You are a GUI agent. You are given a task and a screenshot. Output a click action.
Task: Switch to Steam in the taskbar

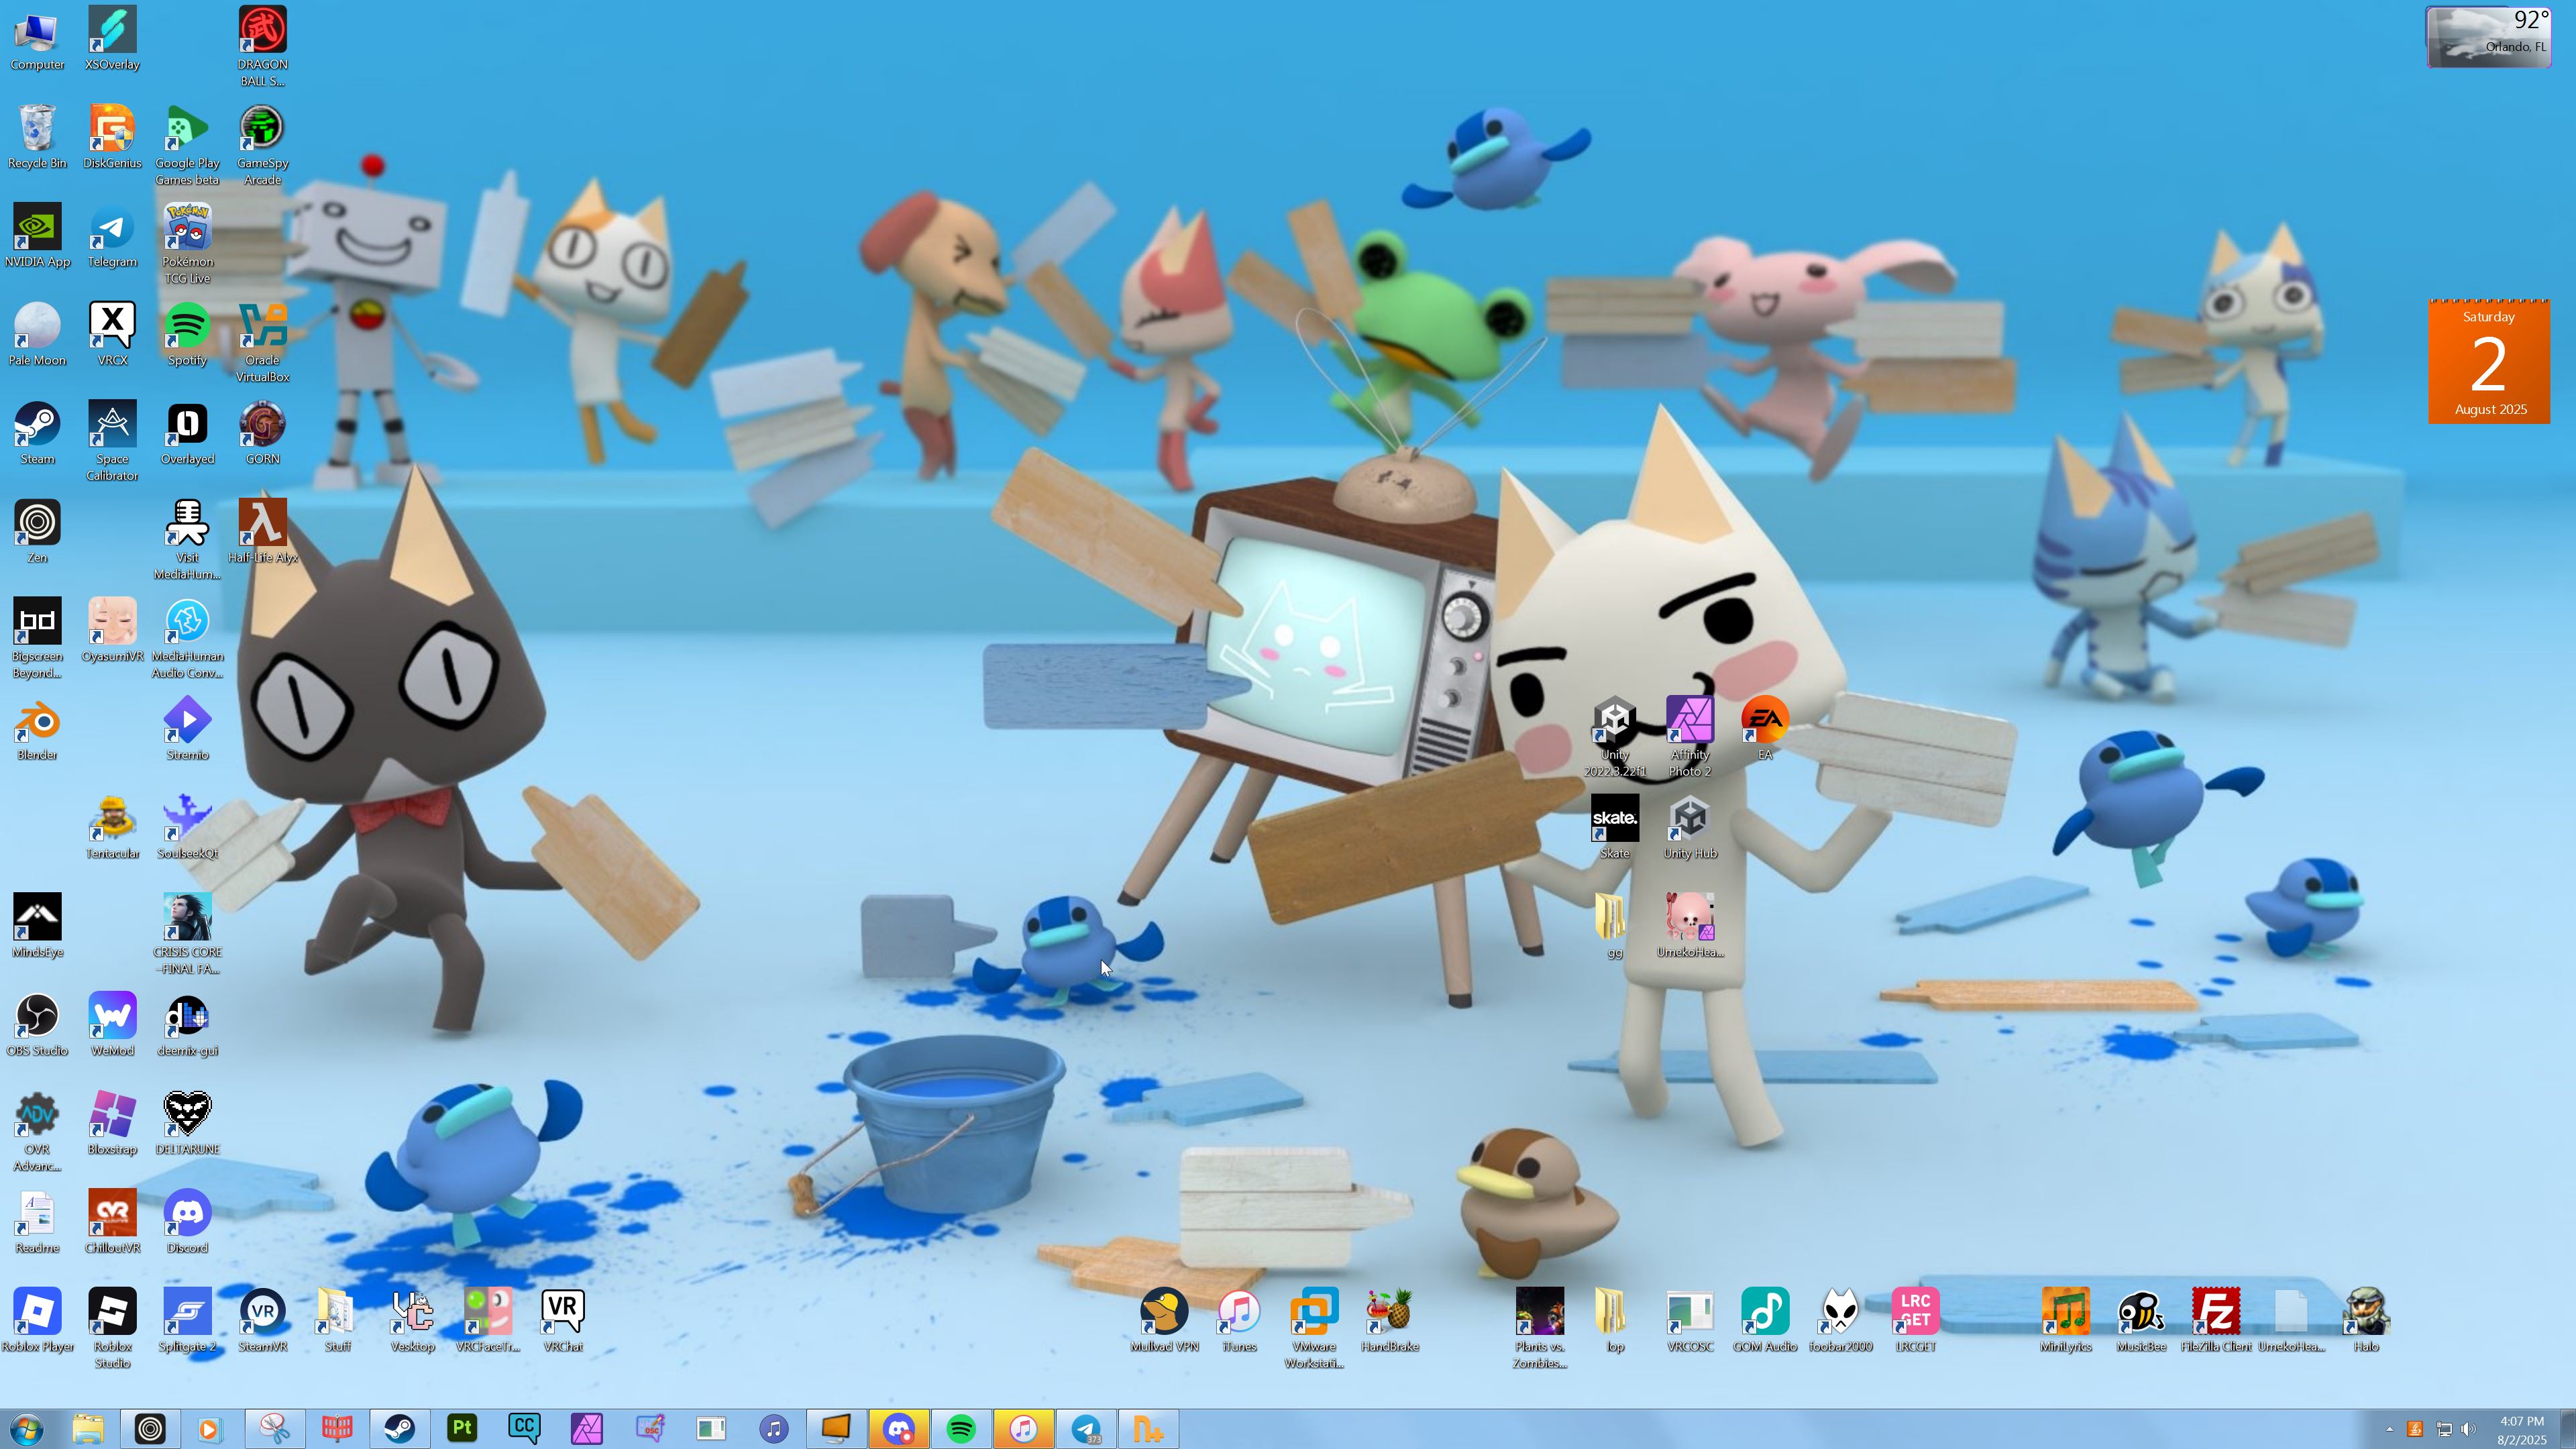pyautogui.click(x=399, y=1428)
